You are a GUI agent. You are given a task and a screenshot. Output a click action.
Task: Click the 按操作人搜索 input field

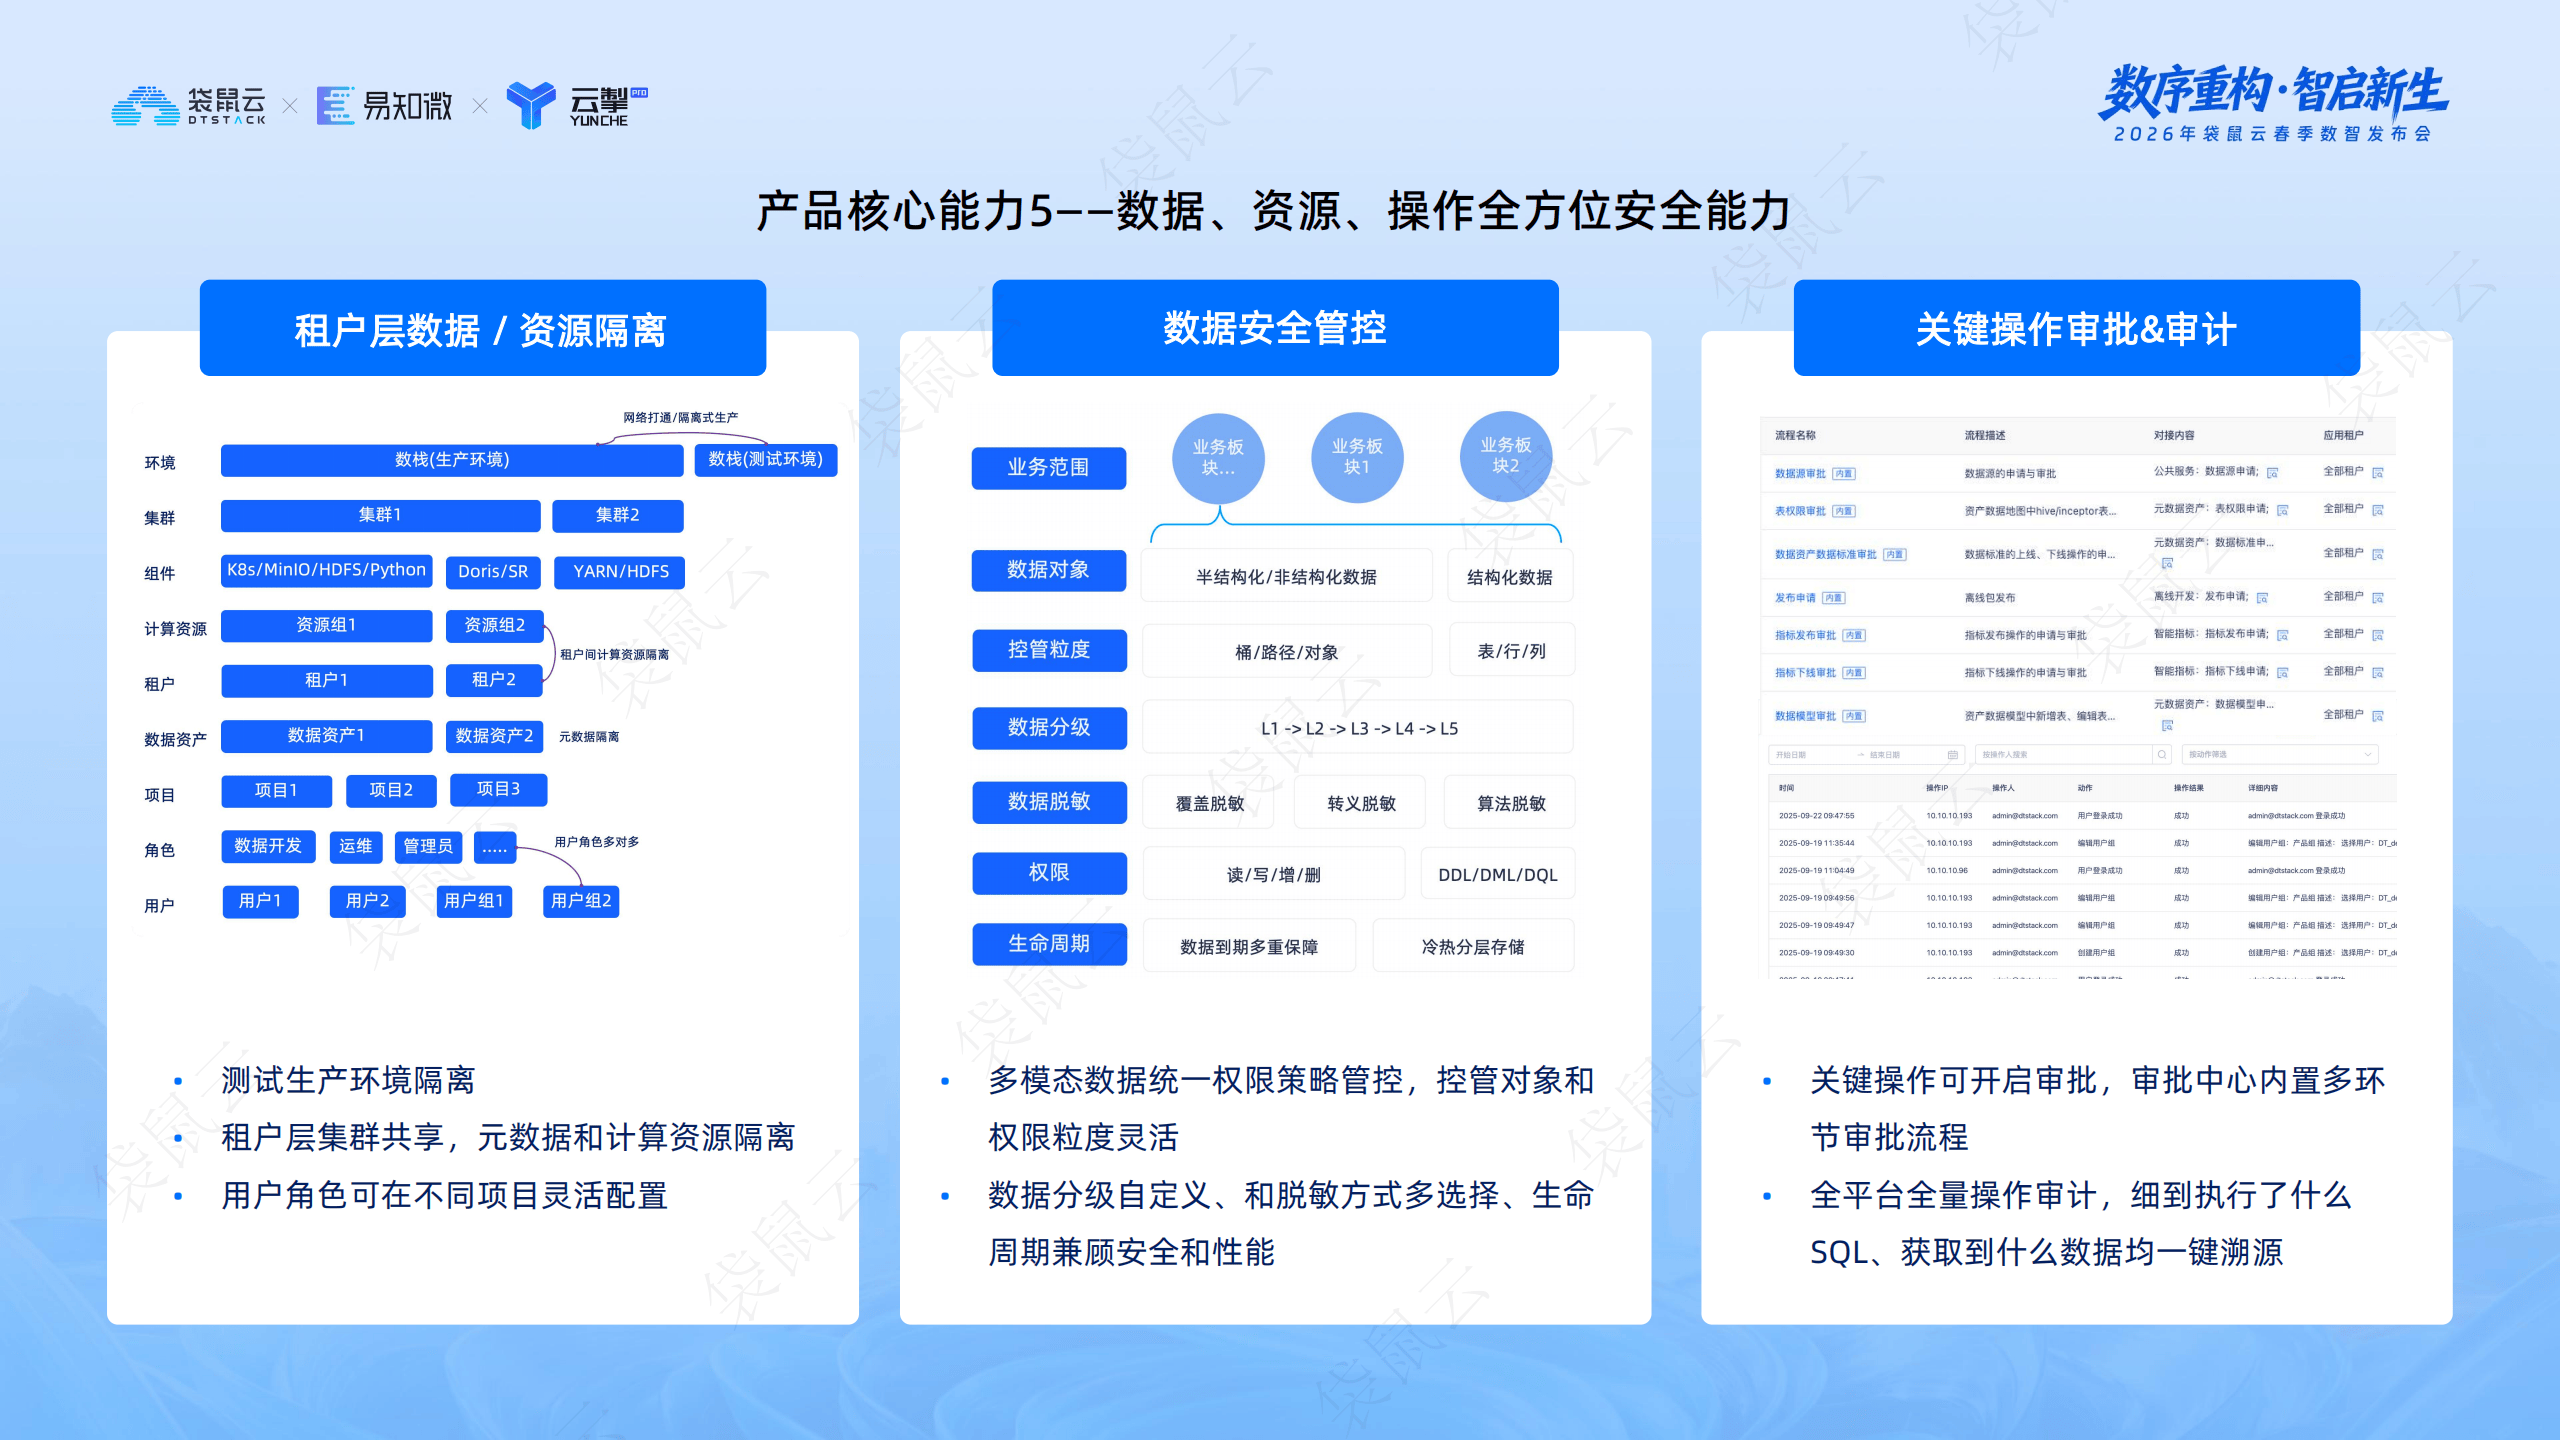pos(2063,755)
